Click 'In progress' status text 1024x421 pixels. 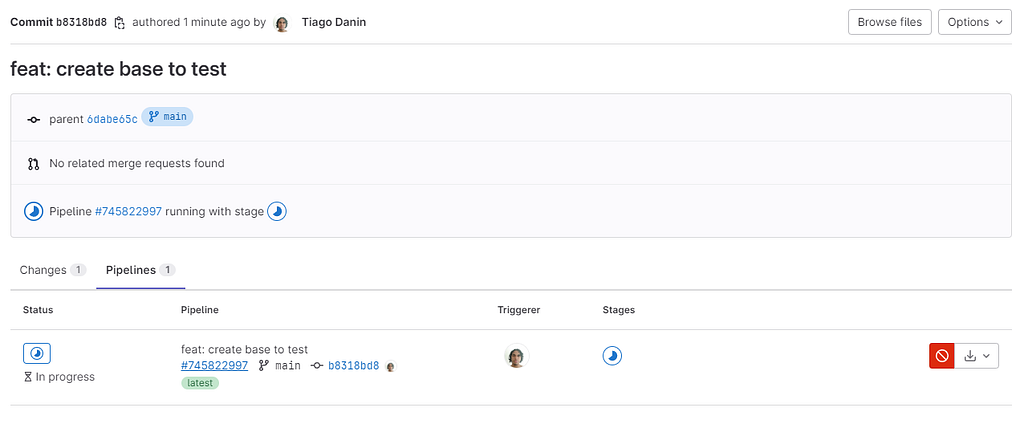click(65, 377)
